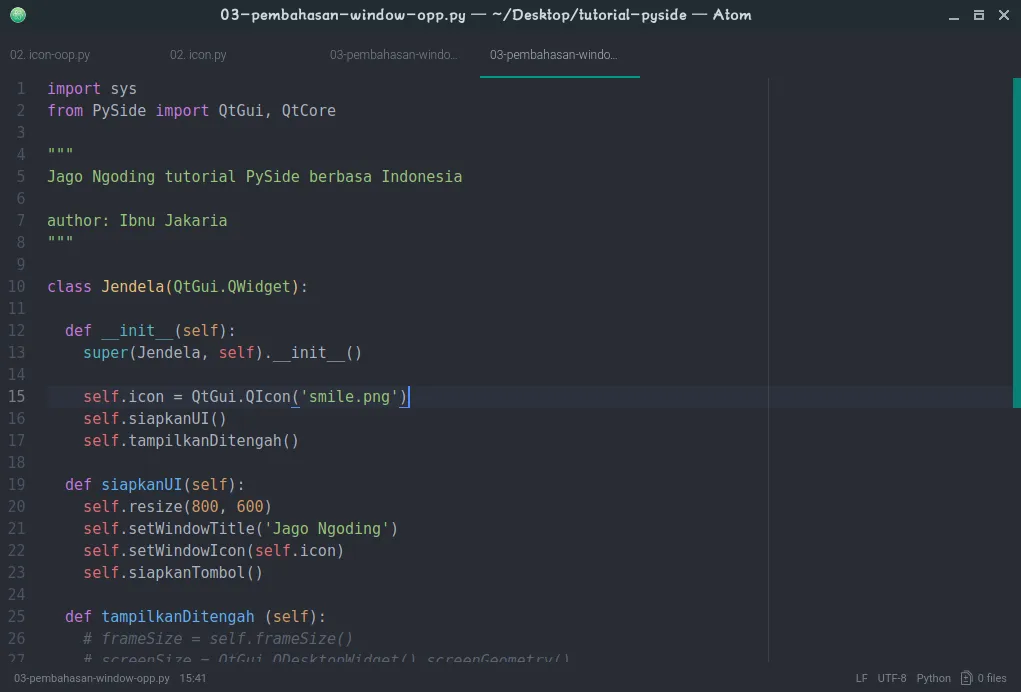Click the restore window button in title bar
Viewport: 1021px width, 692px height.
[978, 15]
